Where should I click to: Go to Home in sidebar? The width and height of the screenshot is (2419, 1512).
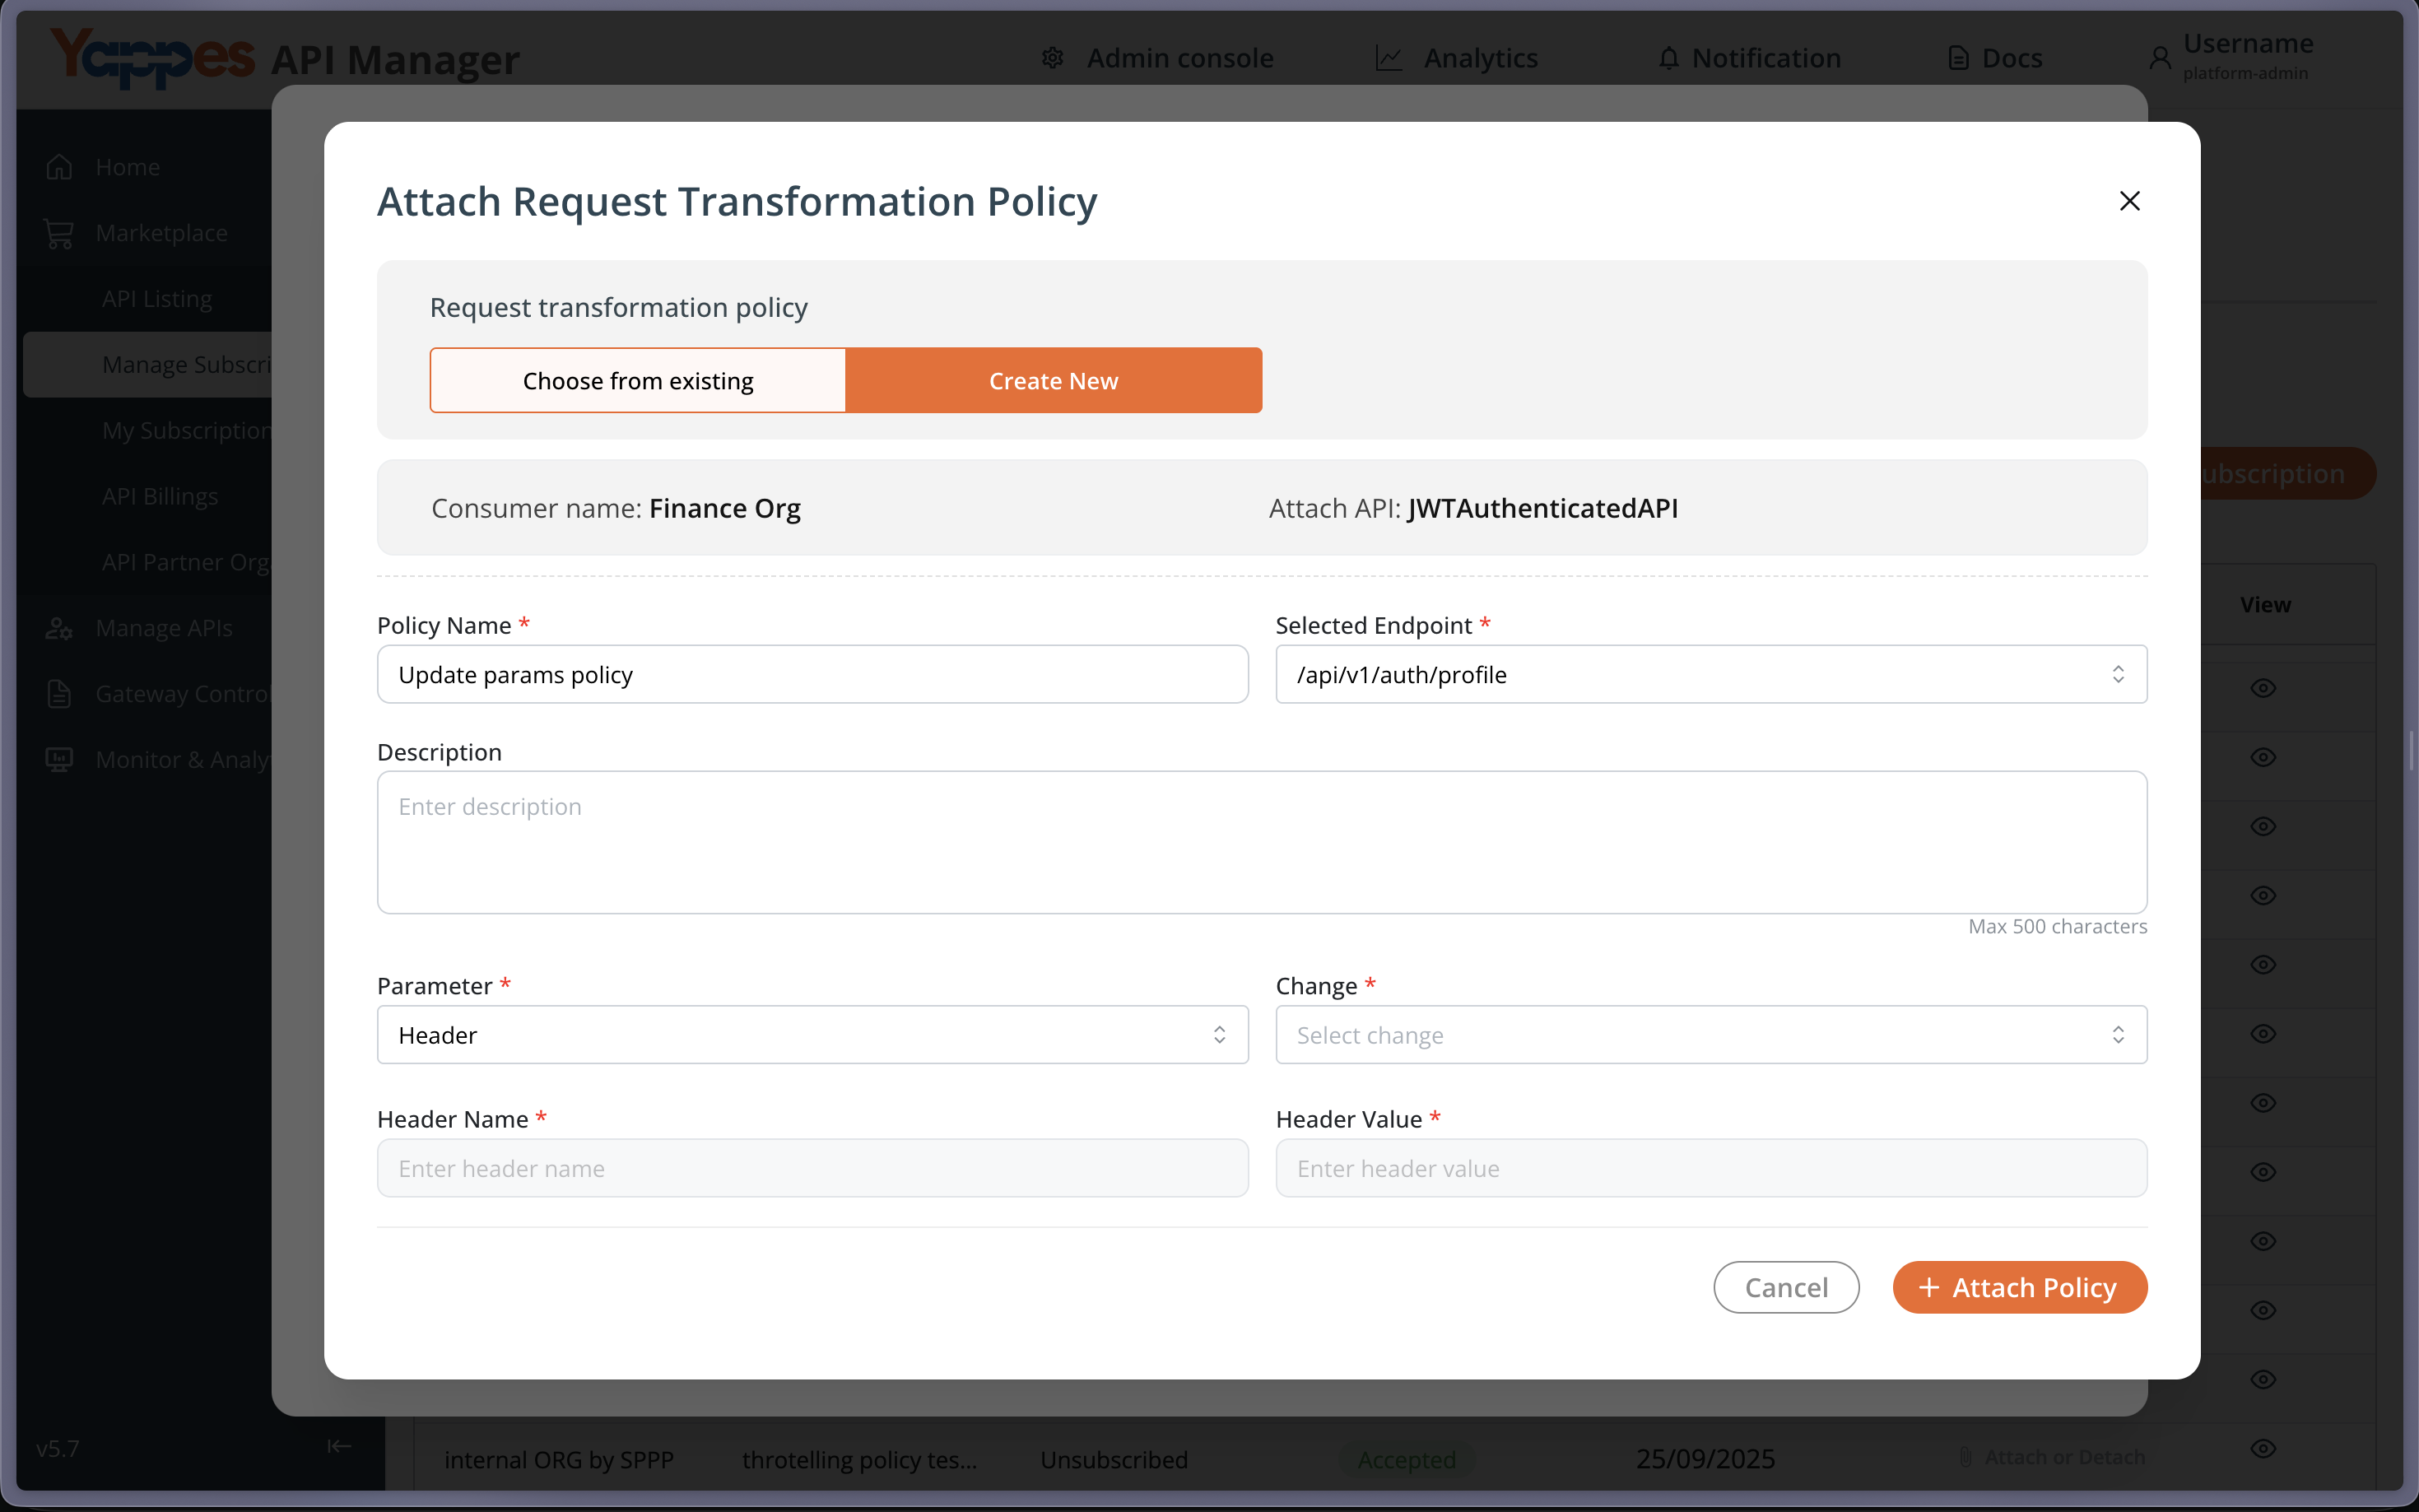(x=128, y=167)
